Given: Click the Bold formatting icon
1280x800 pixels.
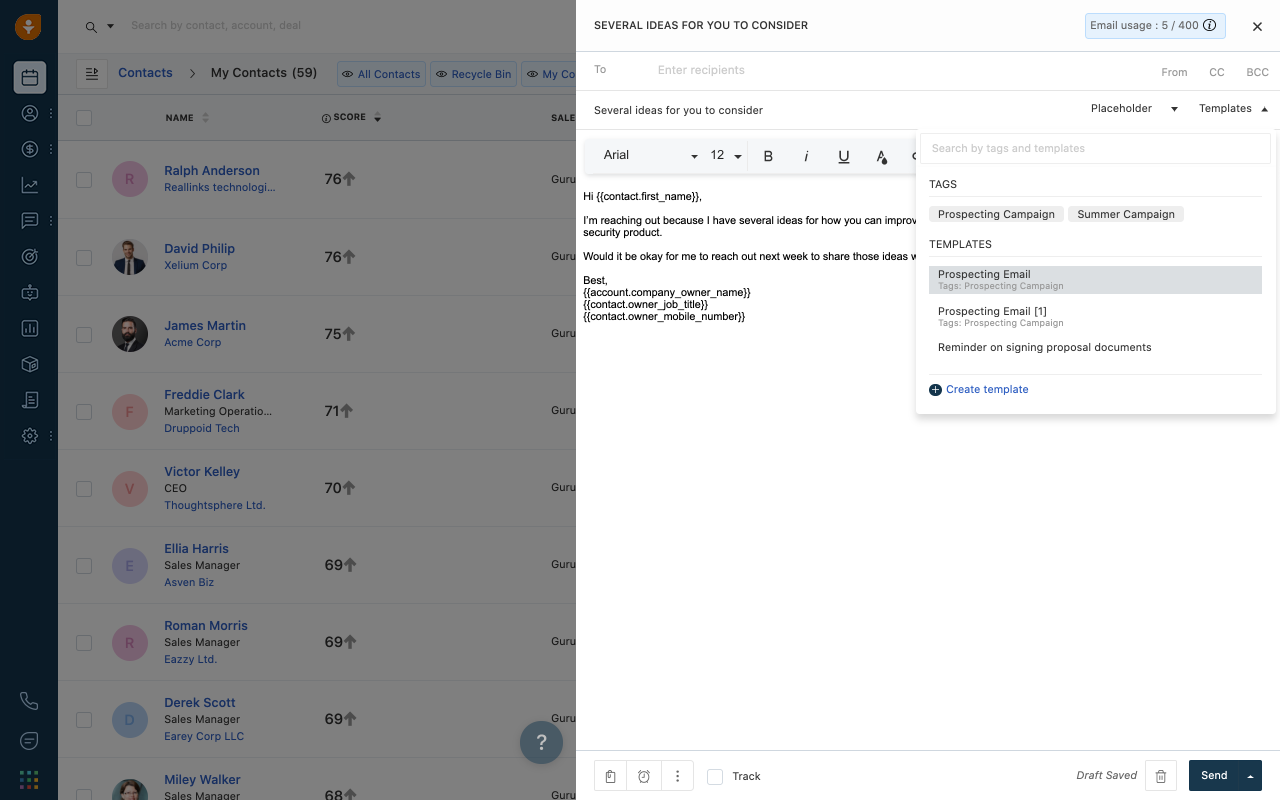Looking at the screenshot, I should [x=768, y=156].
